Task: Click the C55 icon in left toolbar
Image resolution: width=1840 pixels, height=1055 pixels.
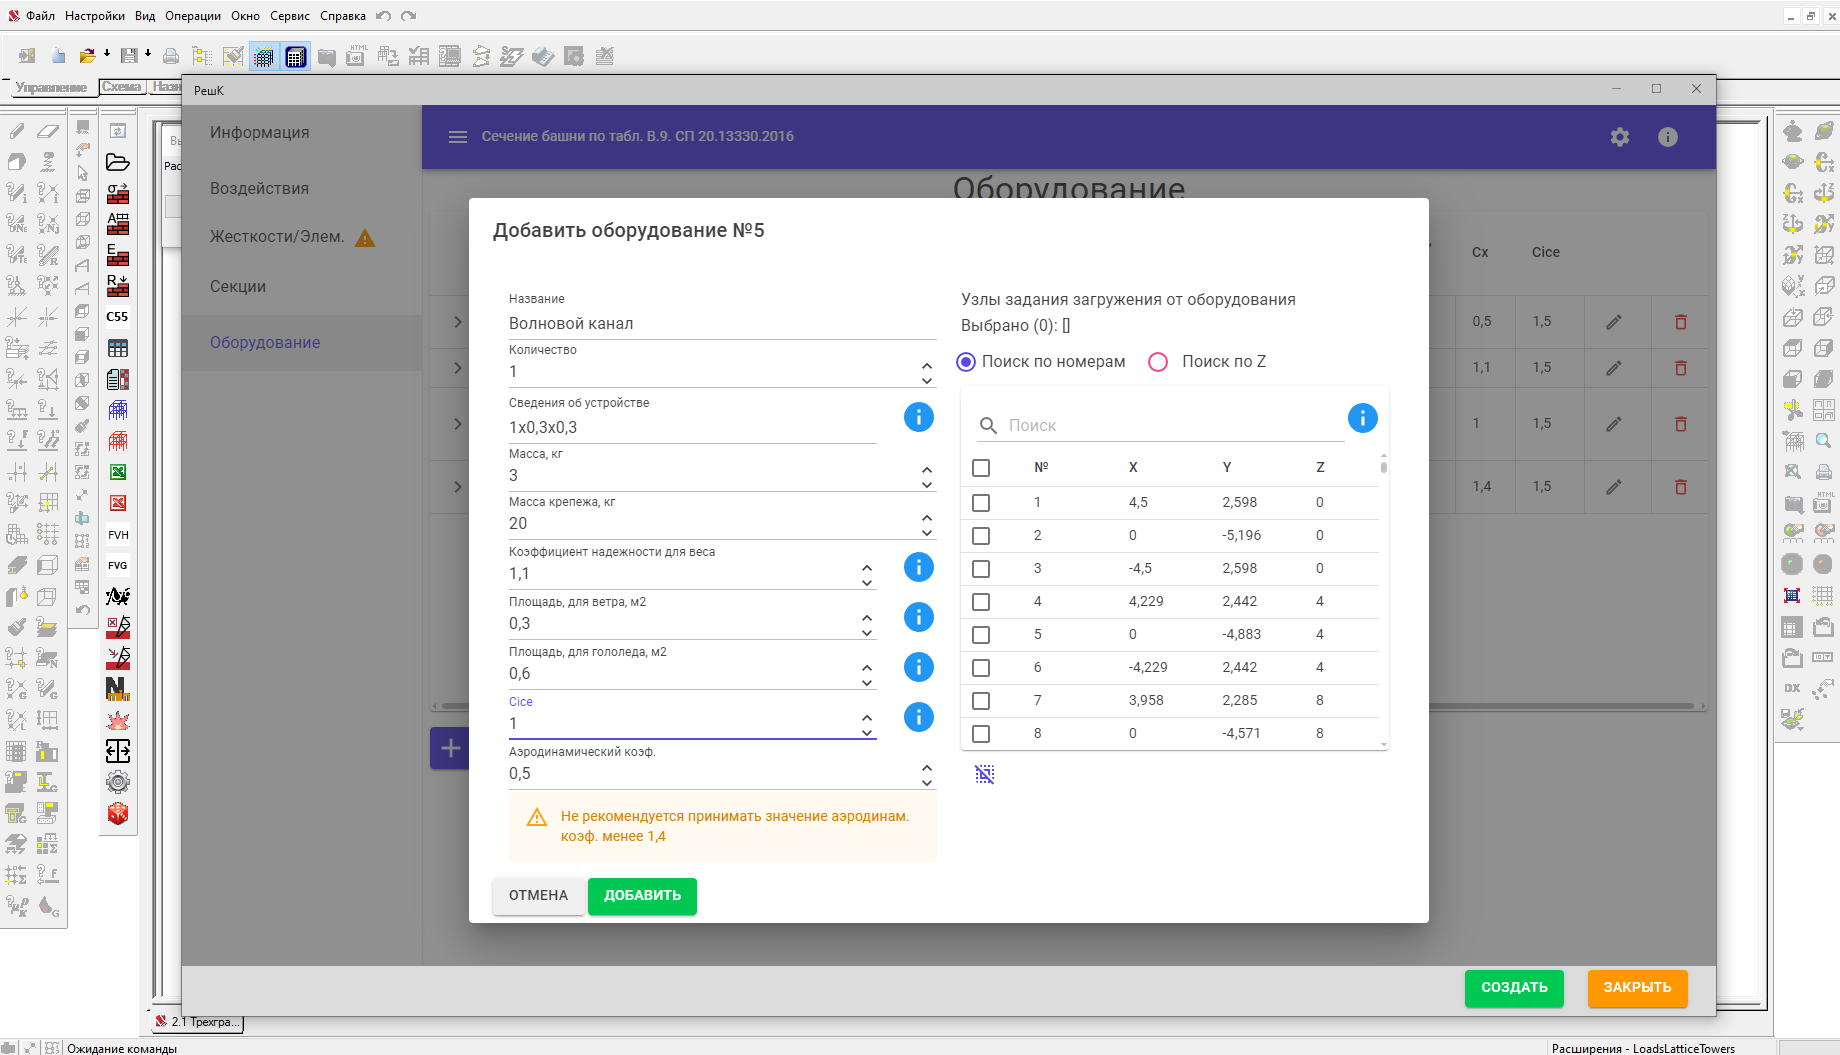Action: (118, 317)
